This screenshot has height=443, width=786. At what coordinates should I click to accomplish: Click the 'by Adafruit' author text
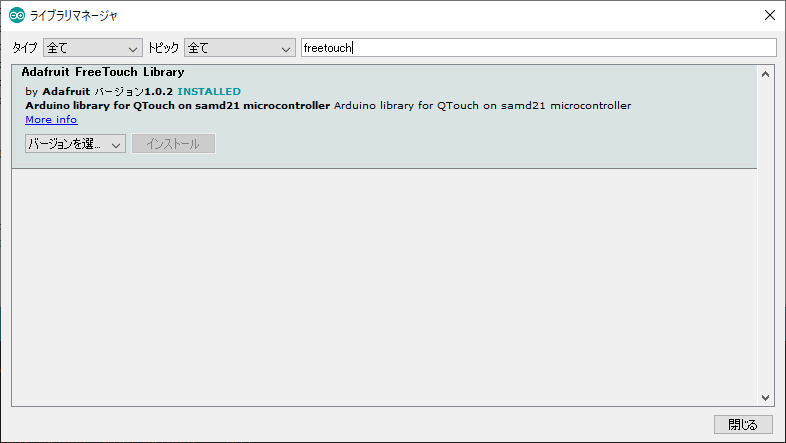58,92
